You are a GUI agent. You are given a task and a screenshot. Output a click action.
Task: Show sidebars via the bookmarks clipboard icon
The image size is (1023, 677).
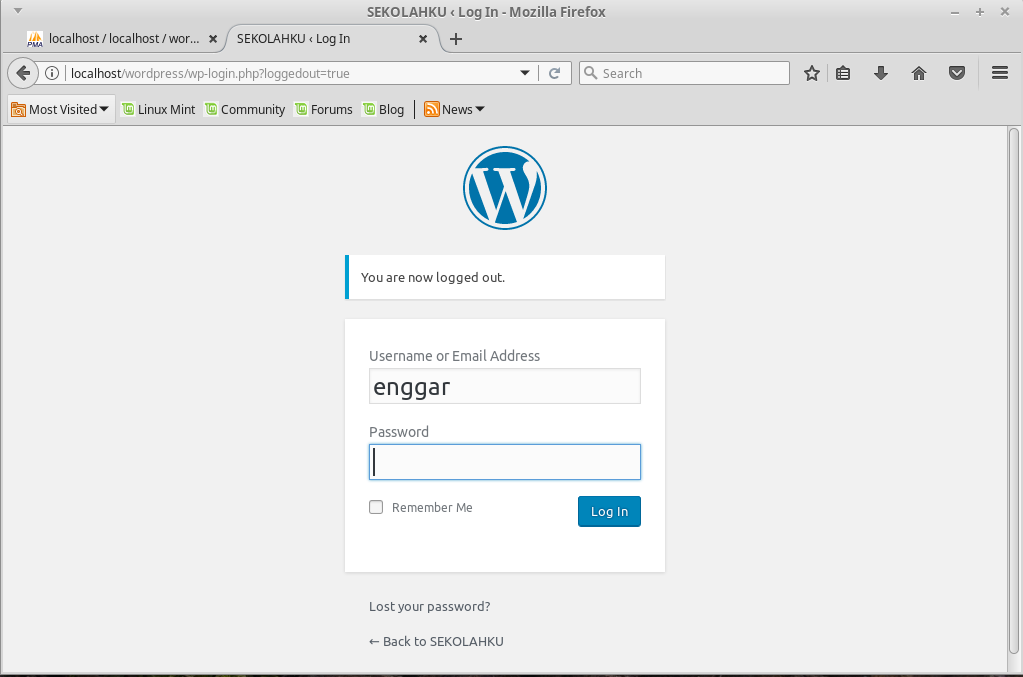[x=843, y=72]
